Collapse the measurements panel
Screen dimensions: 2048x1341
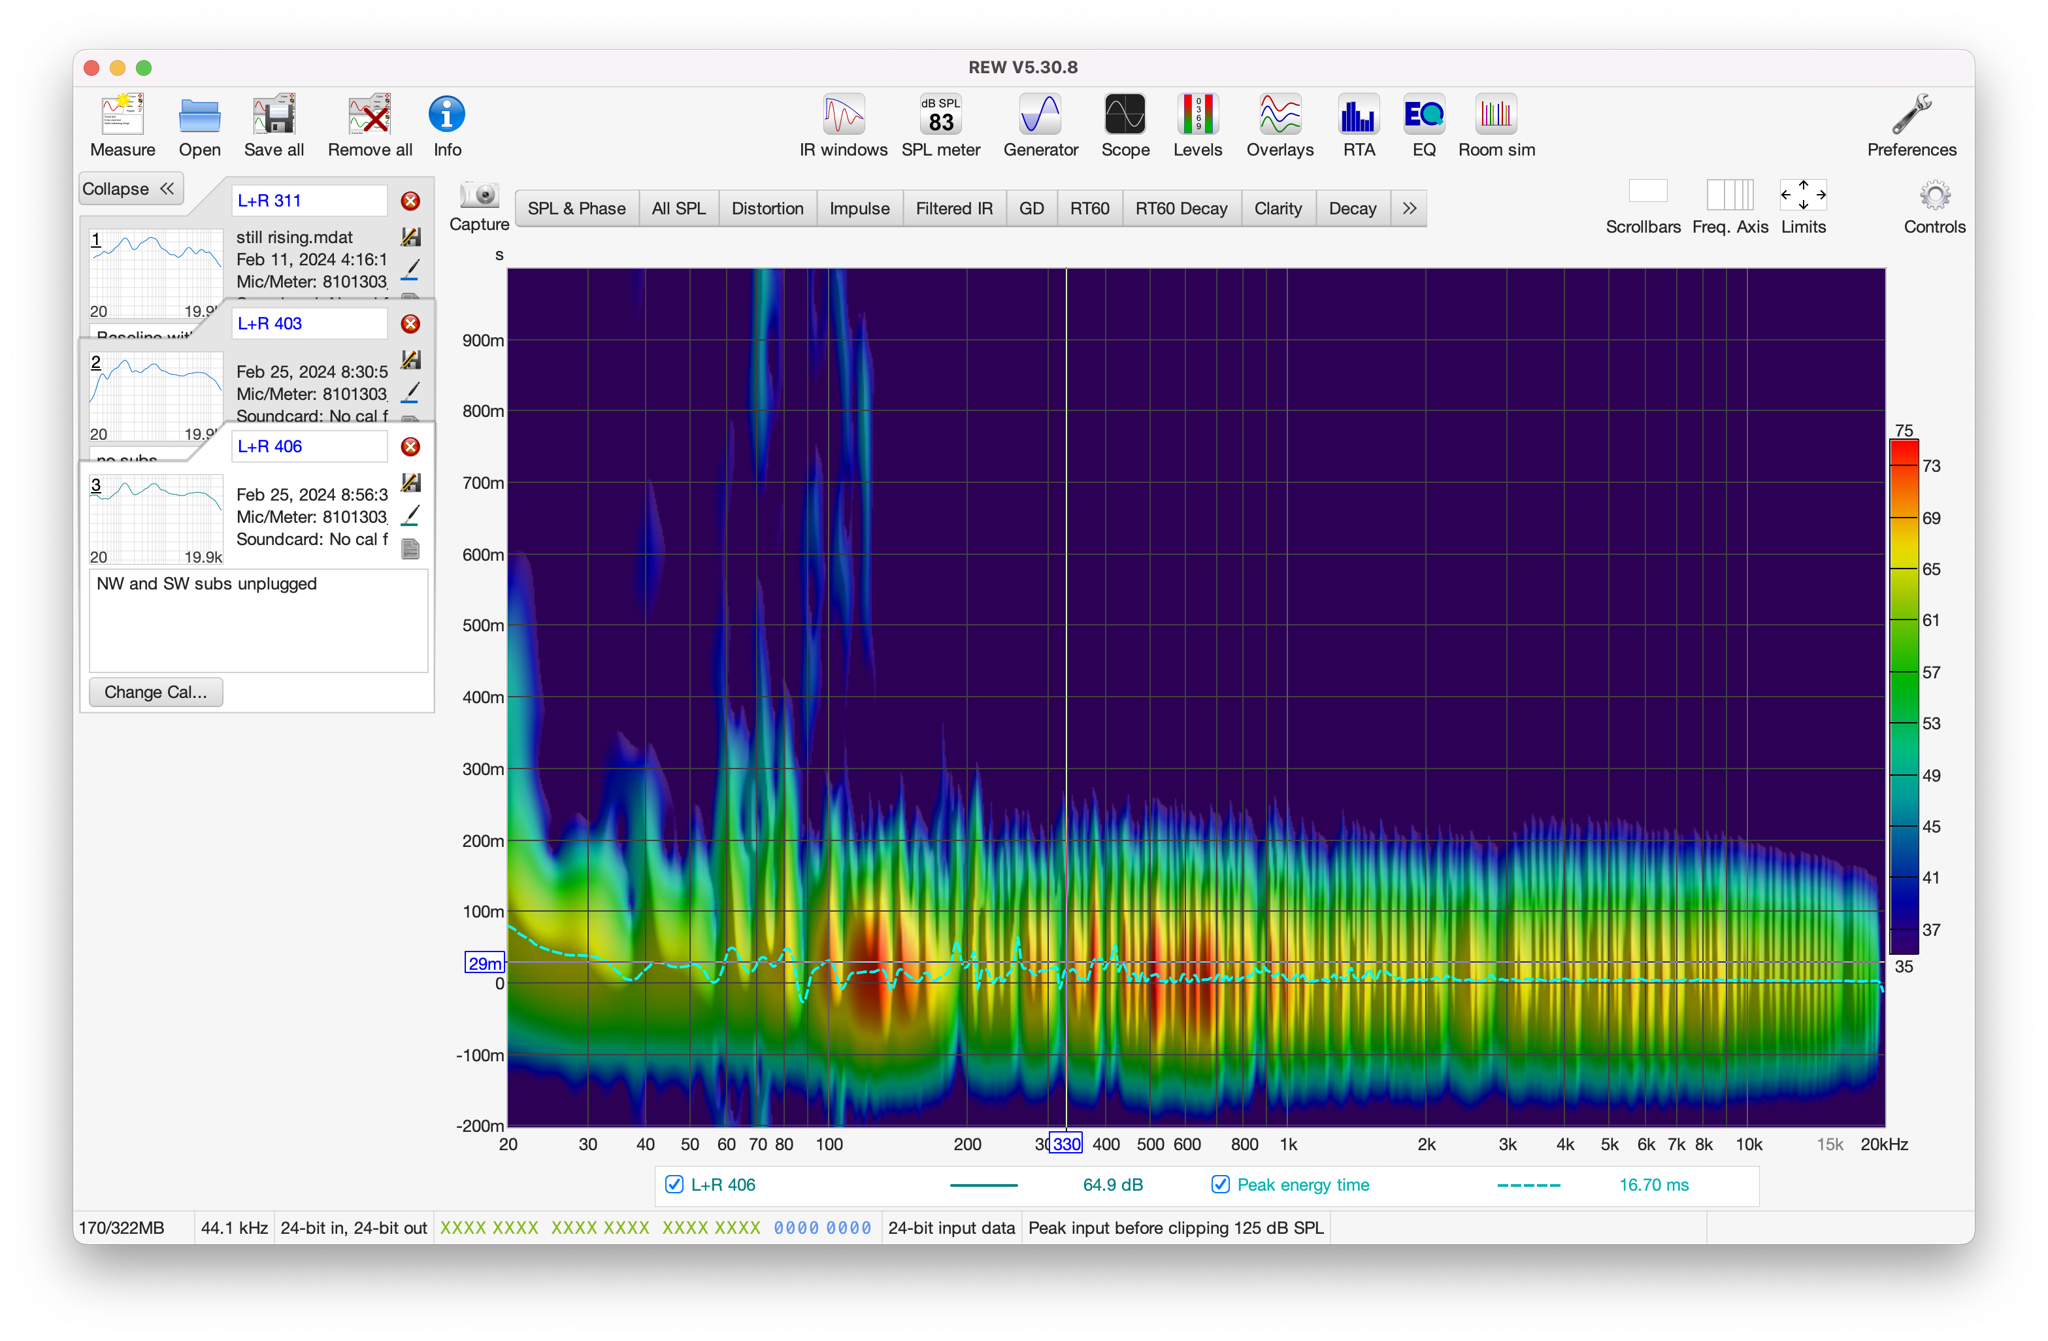[x=130, y=189]
